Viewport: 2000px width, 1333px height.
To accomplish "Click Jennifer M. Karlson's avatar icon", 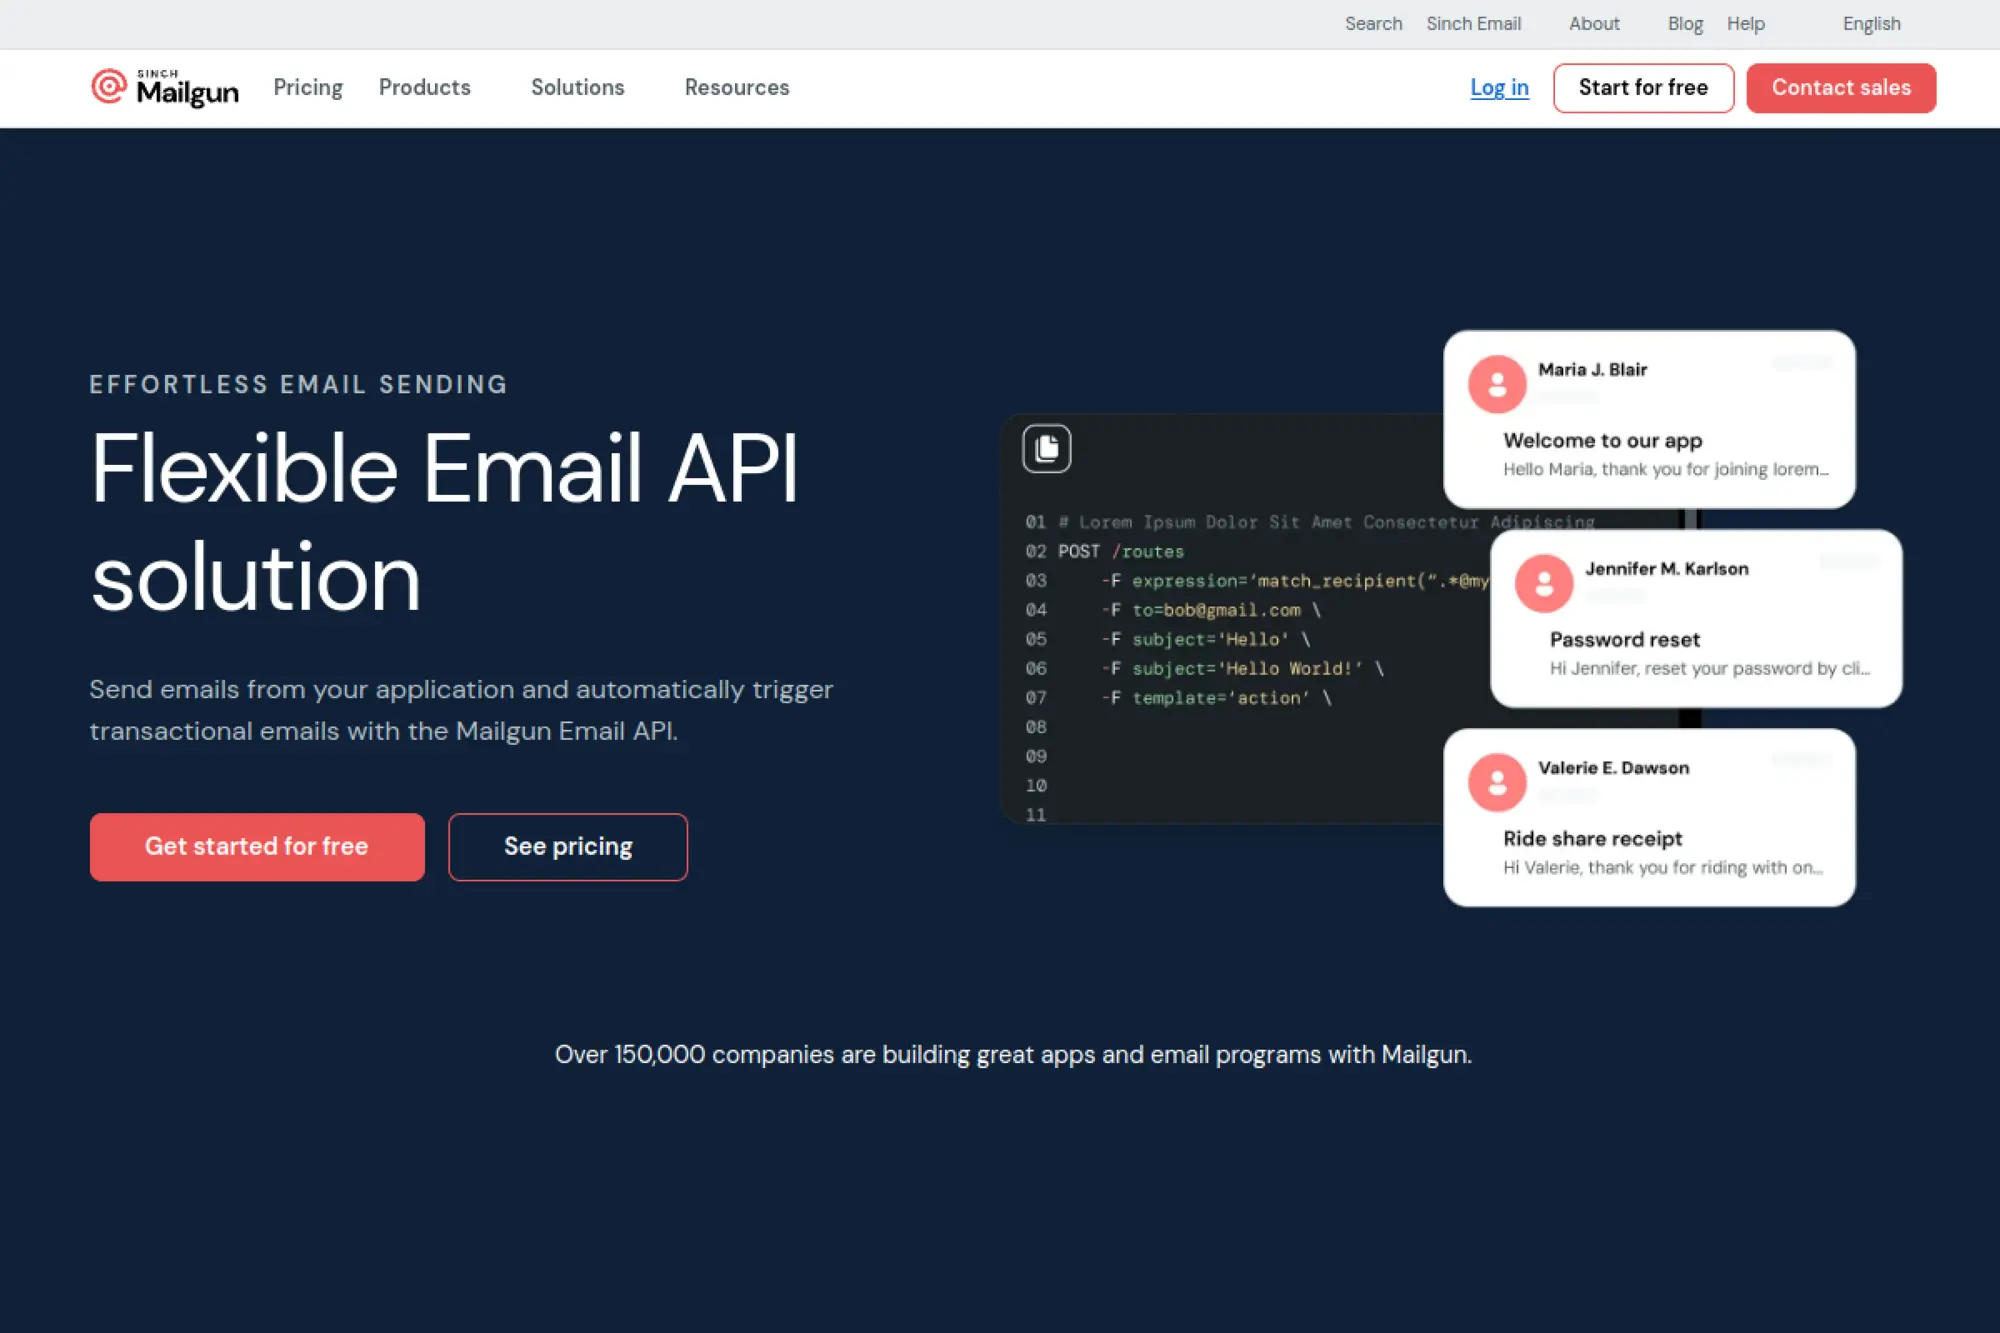I will [x=1543, y=583].
